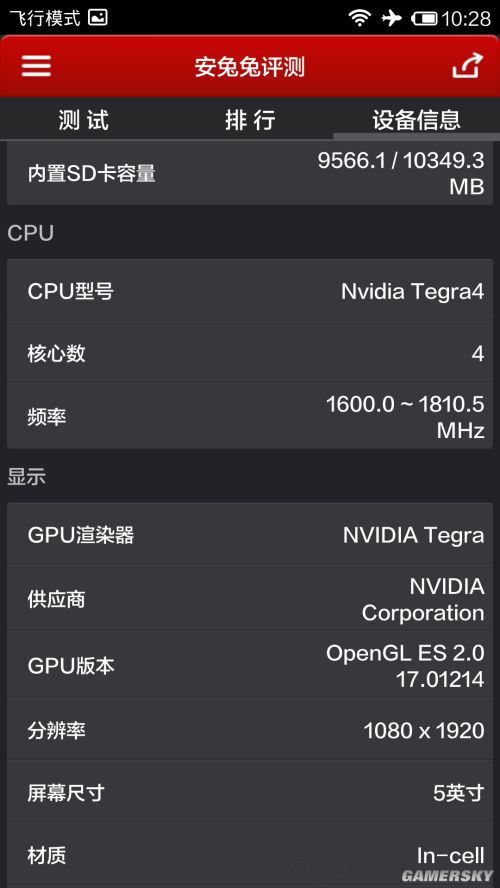The height and width of the screenshot is (888, 500).
Task: Tap the 频率 MHz row
Action: click(x=250, y=417)
